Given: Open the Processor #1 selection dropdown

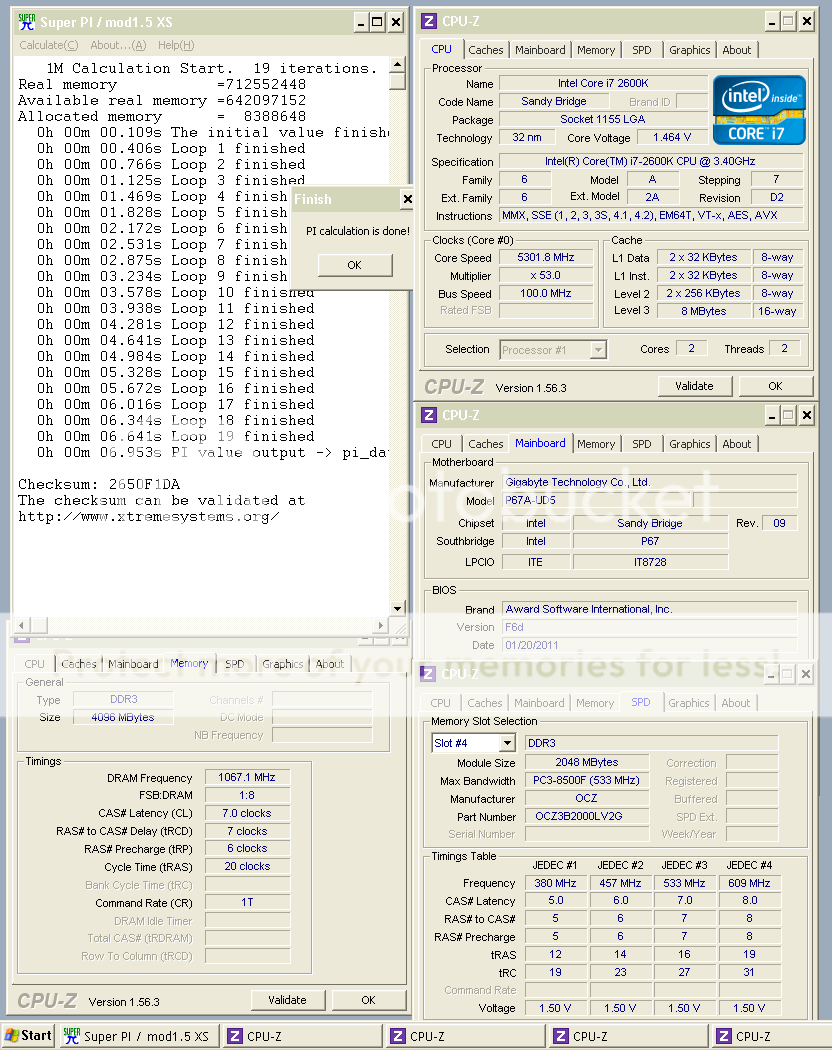Looking at the screenshot, I should 598,350.
